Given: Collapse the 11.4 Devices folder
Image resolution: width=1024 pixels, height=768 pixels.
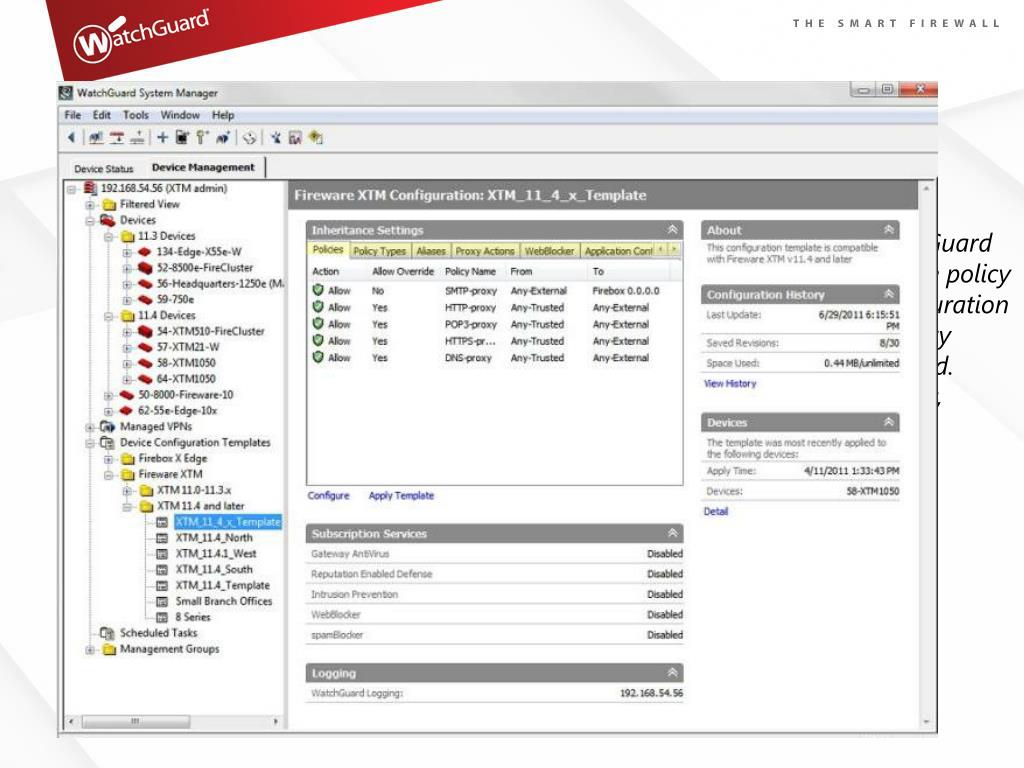Looking at the screenshot, I should (109, 316).
